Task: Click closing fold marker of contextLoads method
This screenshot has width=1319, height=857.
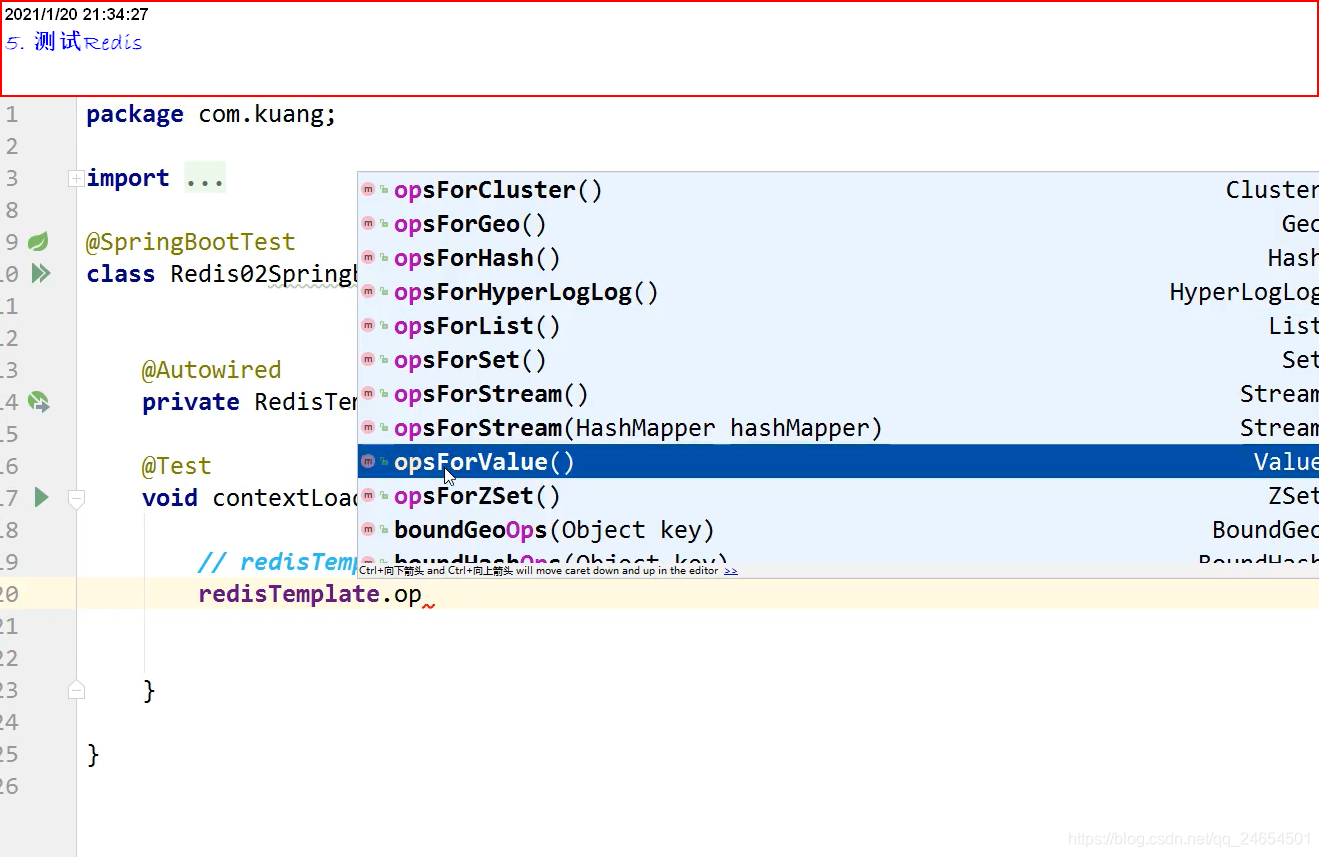Action: (x=76, y=689)
